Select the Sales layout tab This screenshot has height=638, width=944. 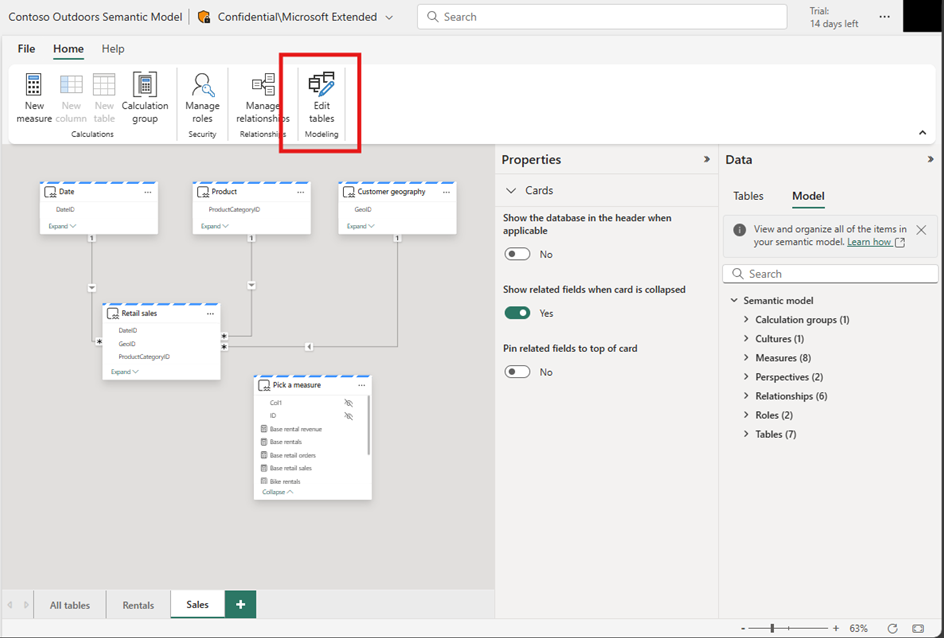197,604
